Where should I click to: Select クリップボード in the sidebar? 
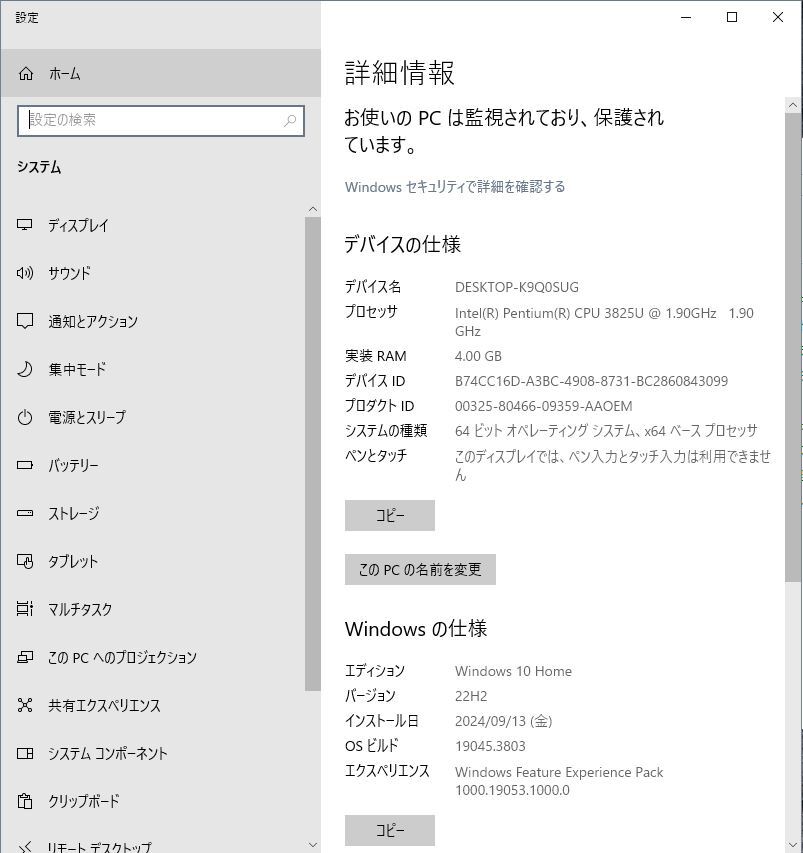(x=152, y=801)
